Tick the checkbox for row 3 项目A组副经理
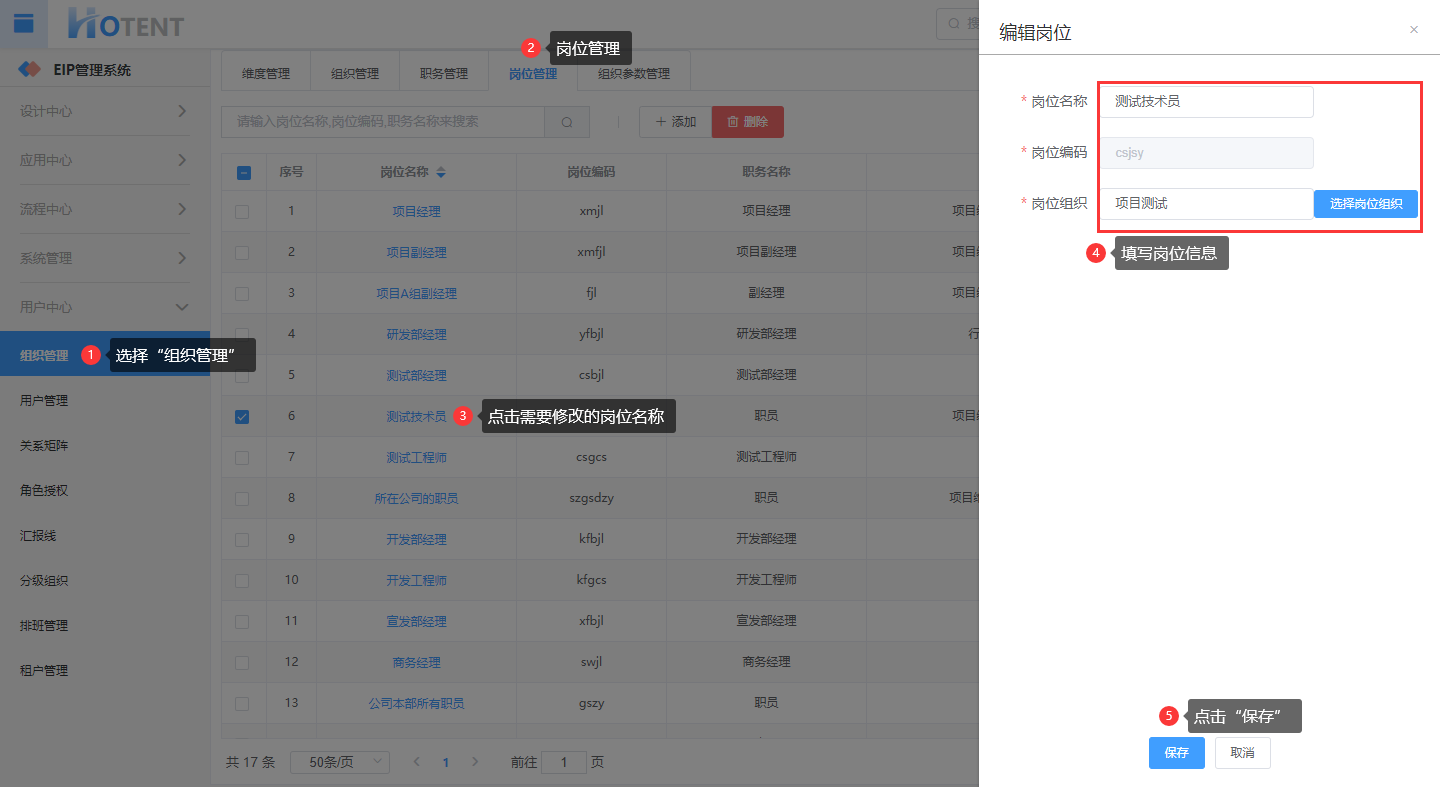This screenshot has width=1440, height=787. tap(242, 294)
